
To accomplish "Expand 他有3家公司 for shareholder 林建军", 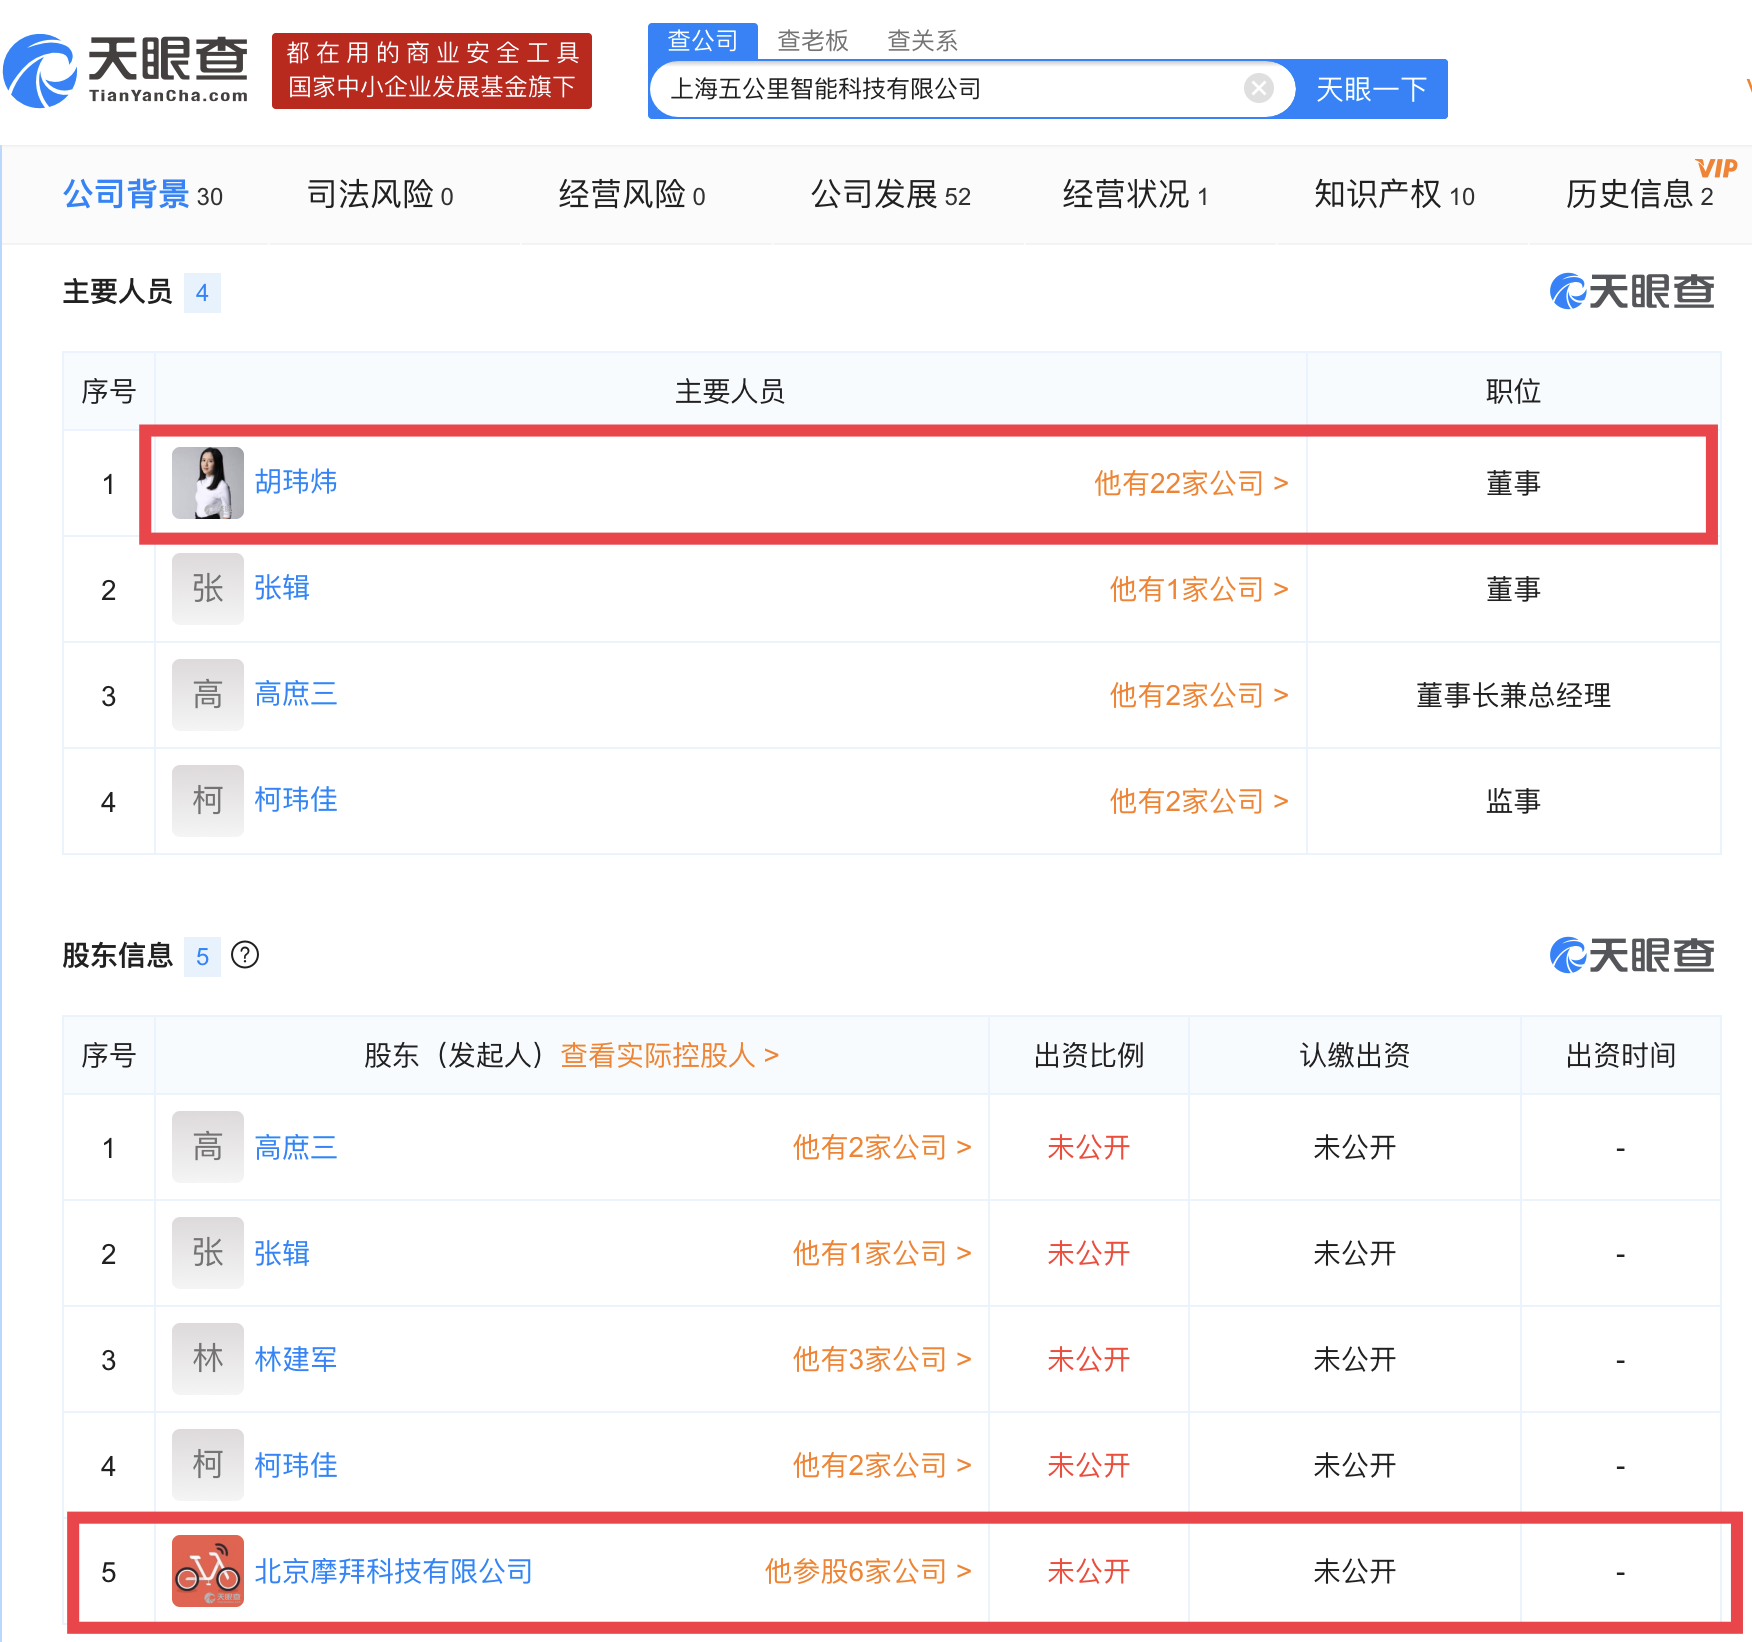I will pos(882,1360).
